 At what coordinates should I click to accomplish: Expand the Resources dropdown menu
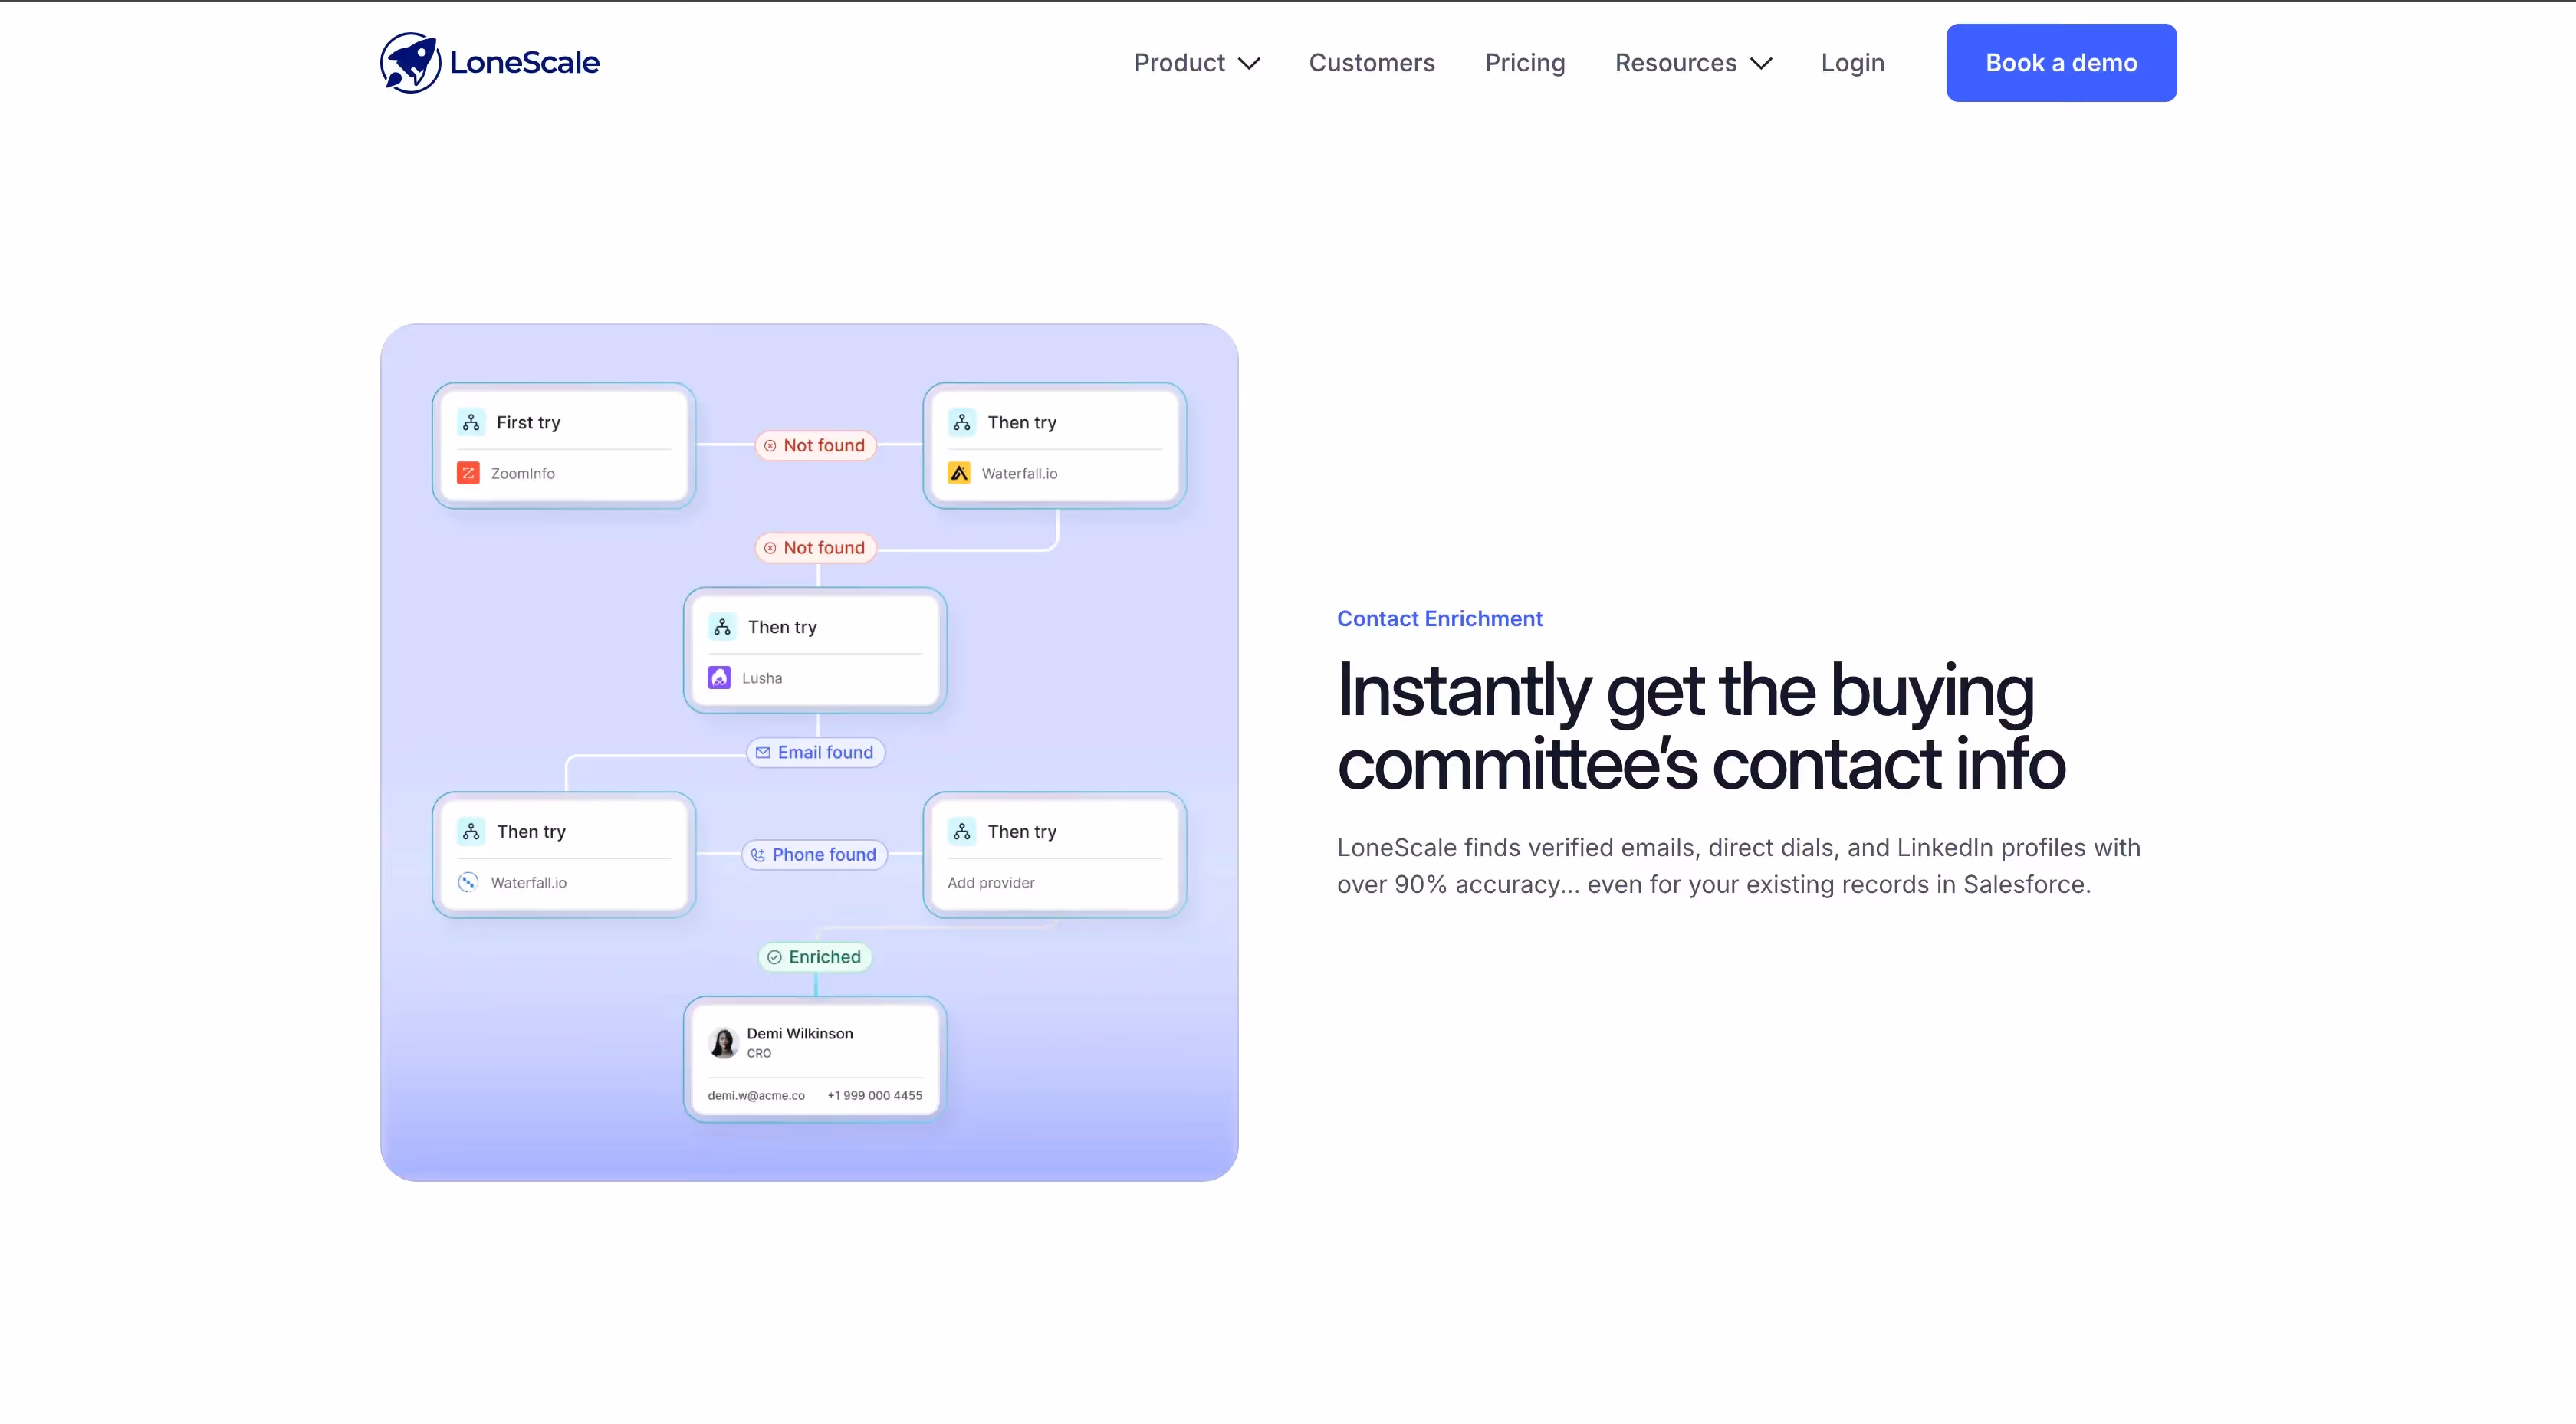(1693, 63)
